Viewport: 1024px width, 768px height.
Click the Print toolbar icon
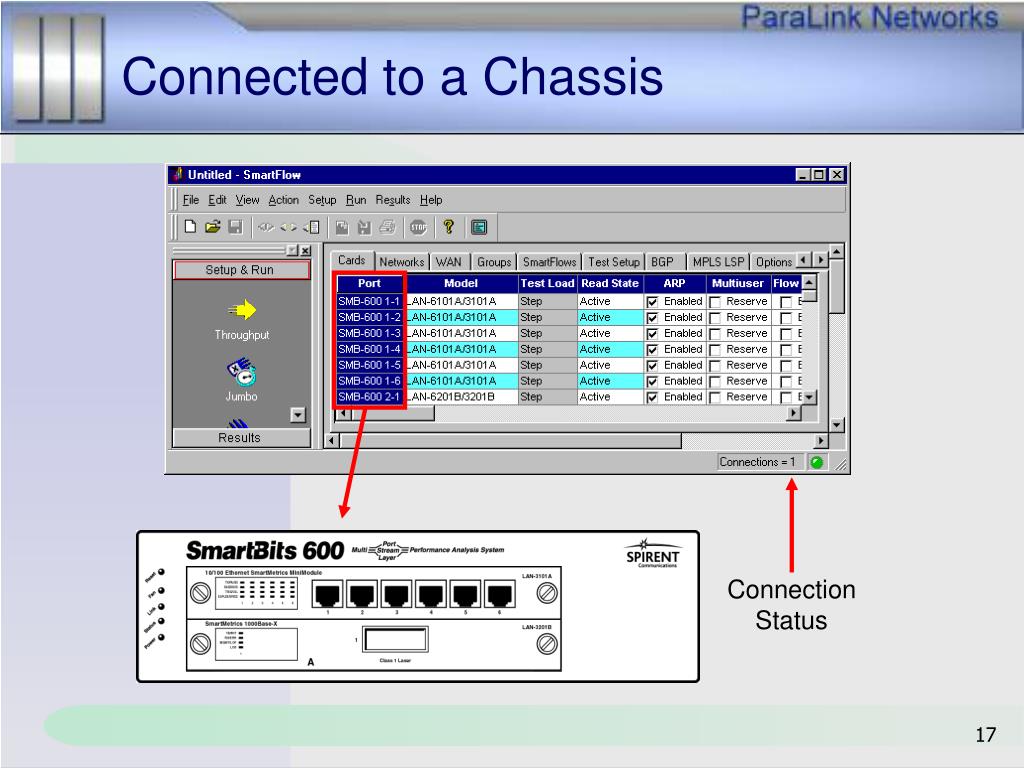tap(387, 227)
